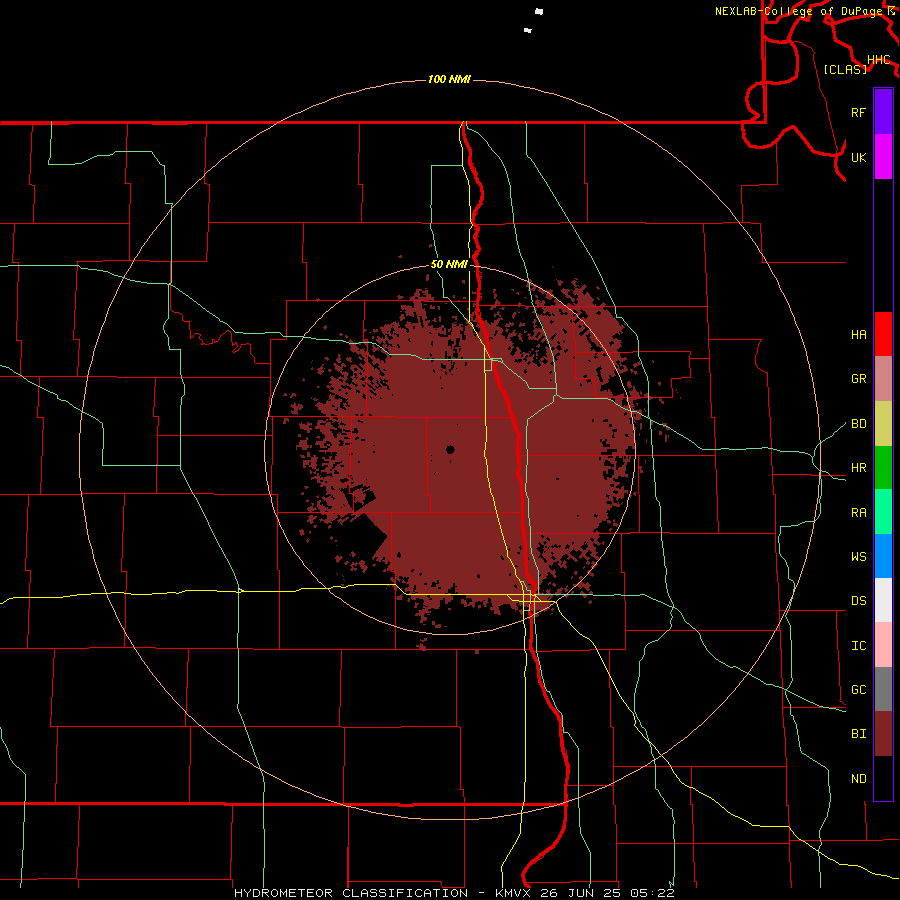Viewport: 900px width, 900px height.
Task: Select the IC light pink legend swatch
Action: click(x=883, y=645)
